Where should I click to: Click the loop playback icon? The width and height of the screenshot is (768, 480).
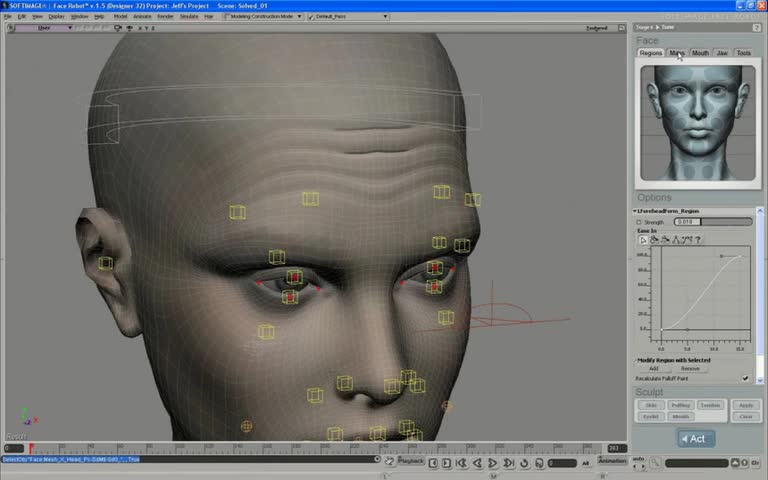[526, 463]
